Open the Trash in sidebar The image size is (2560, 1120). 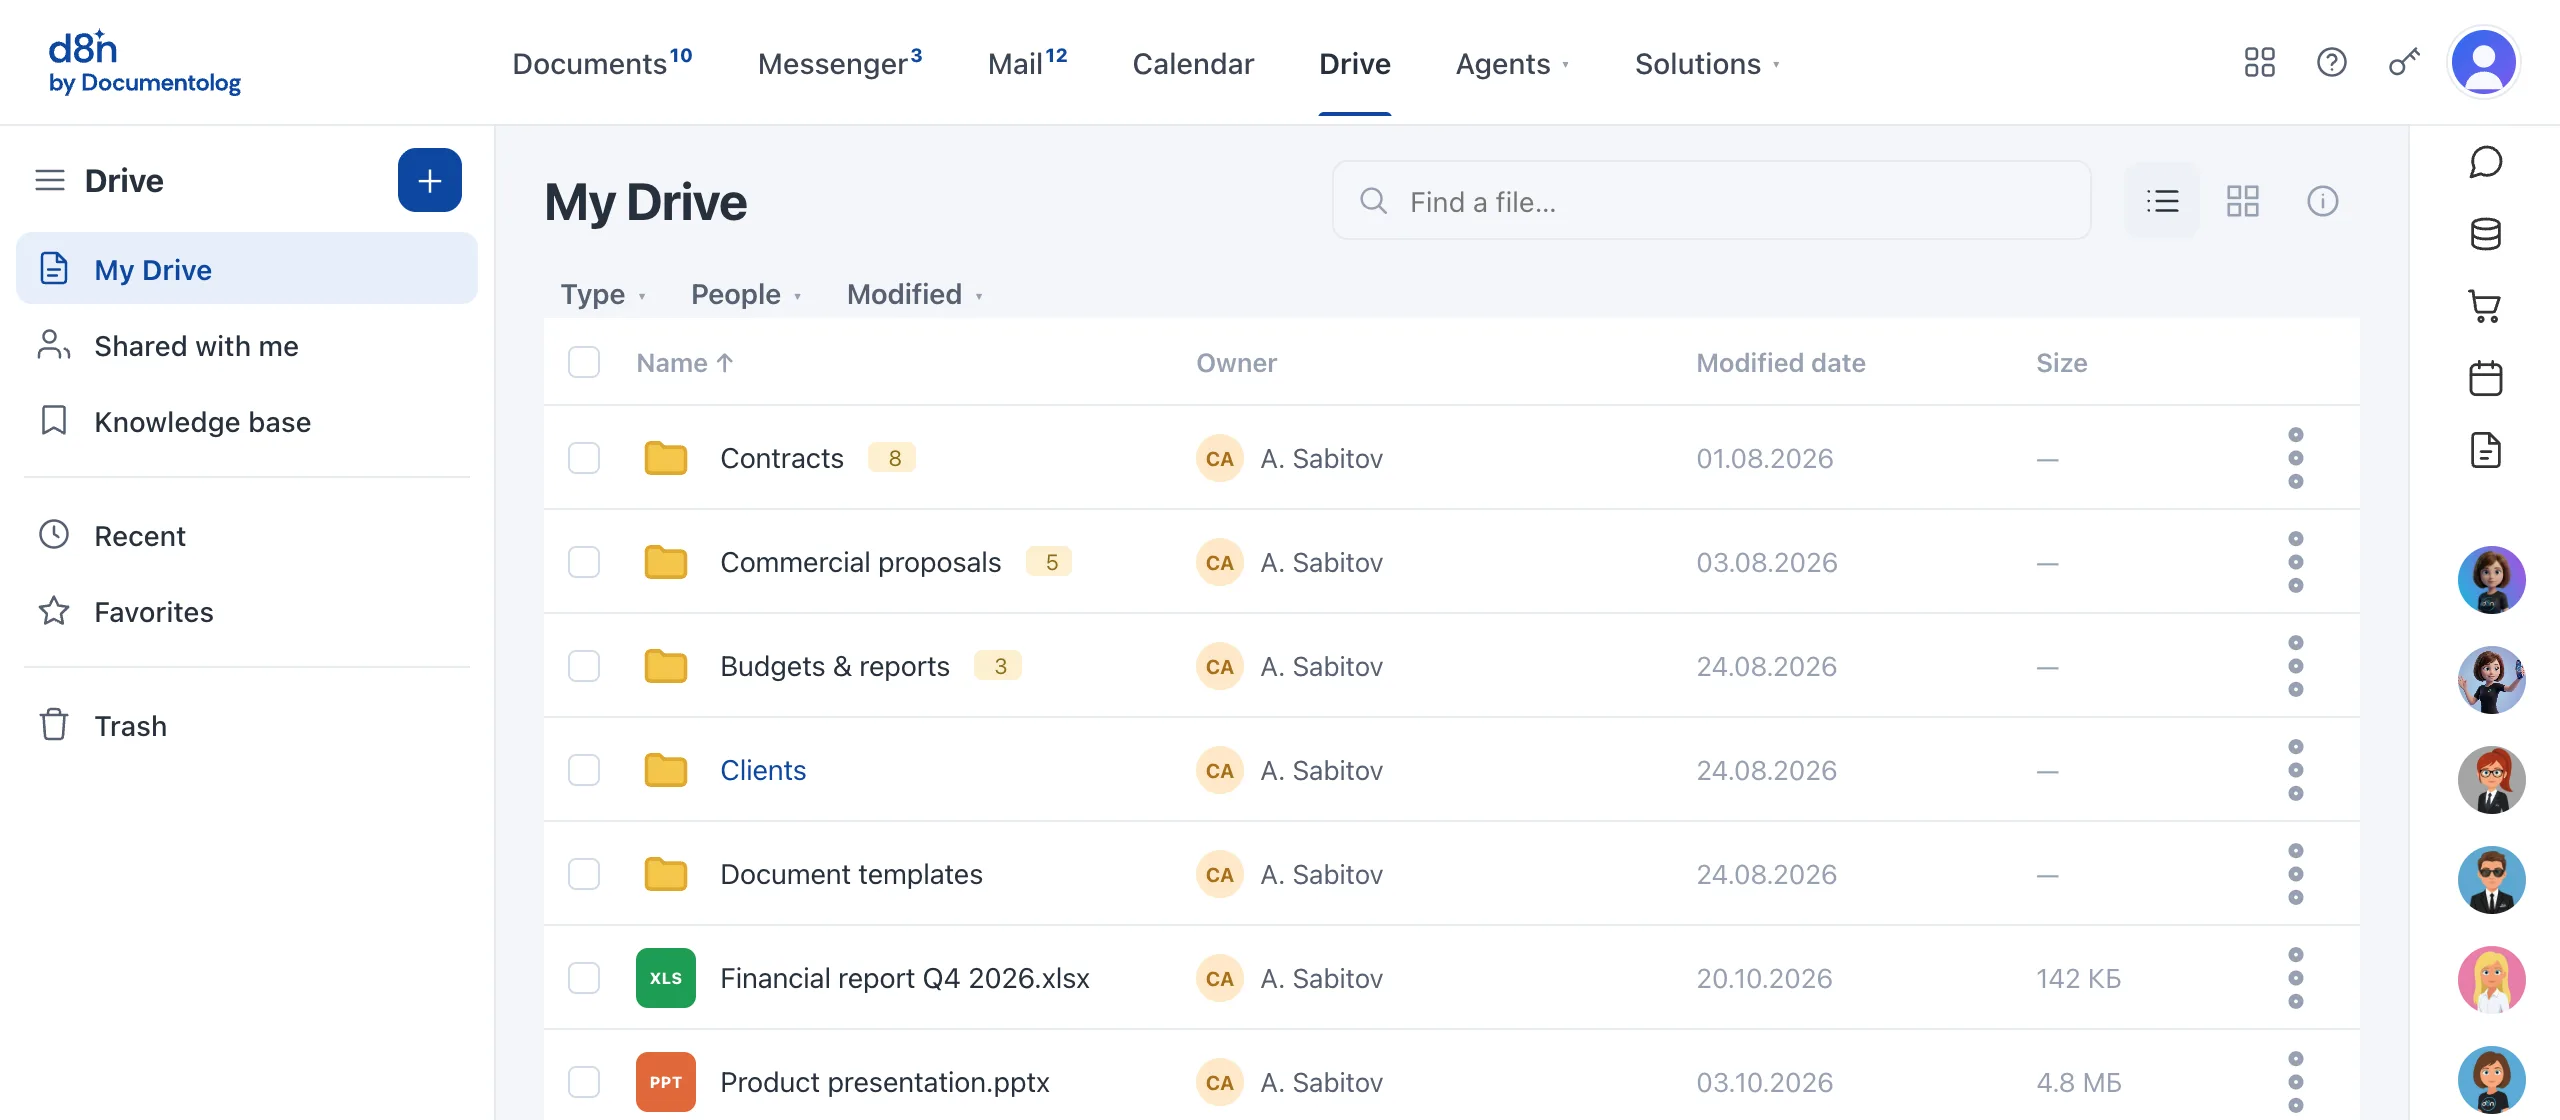point(247,726)
